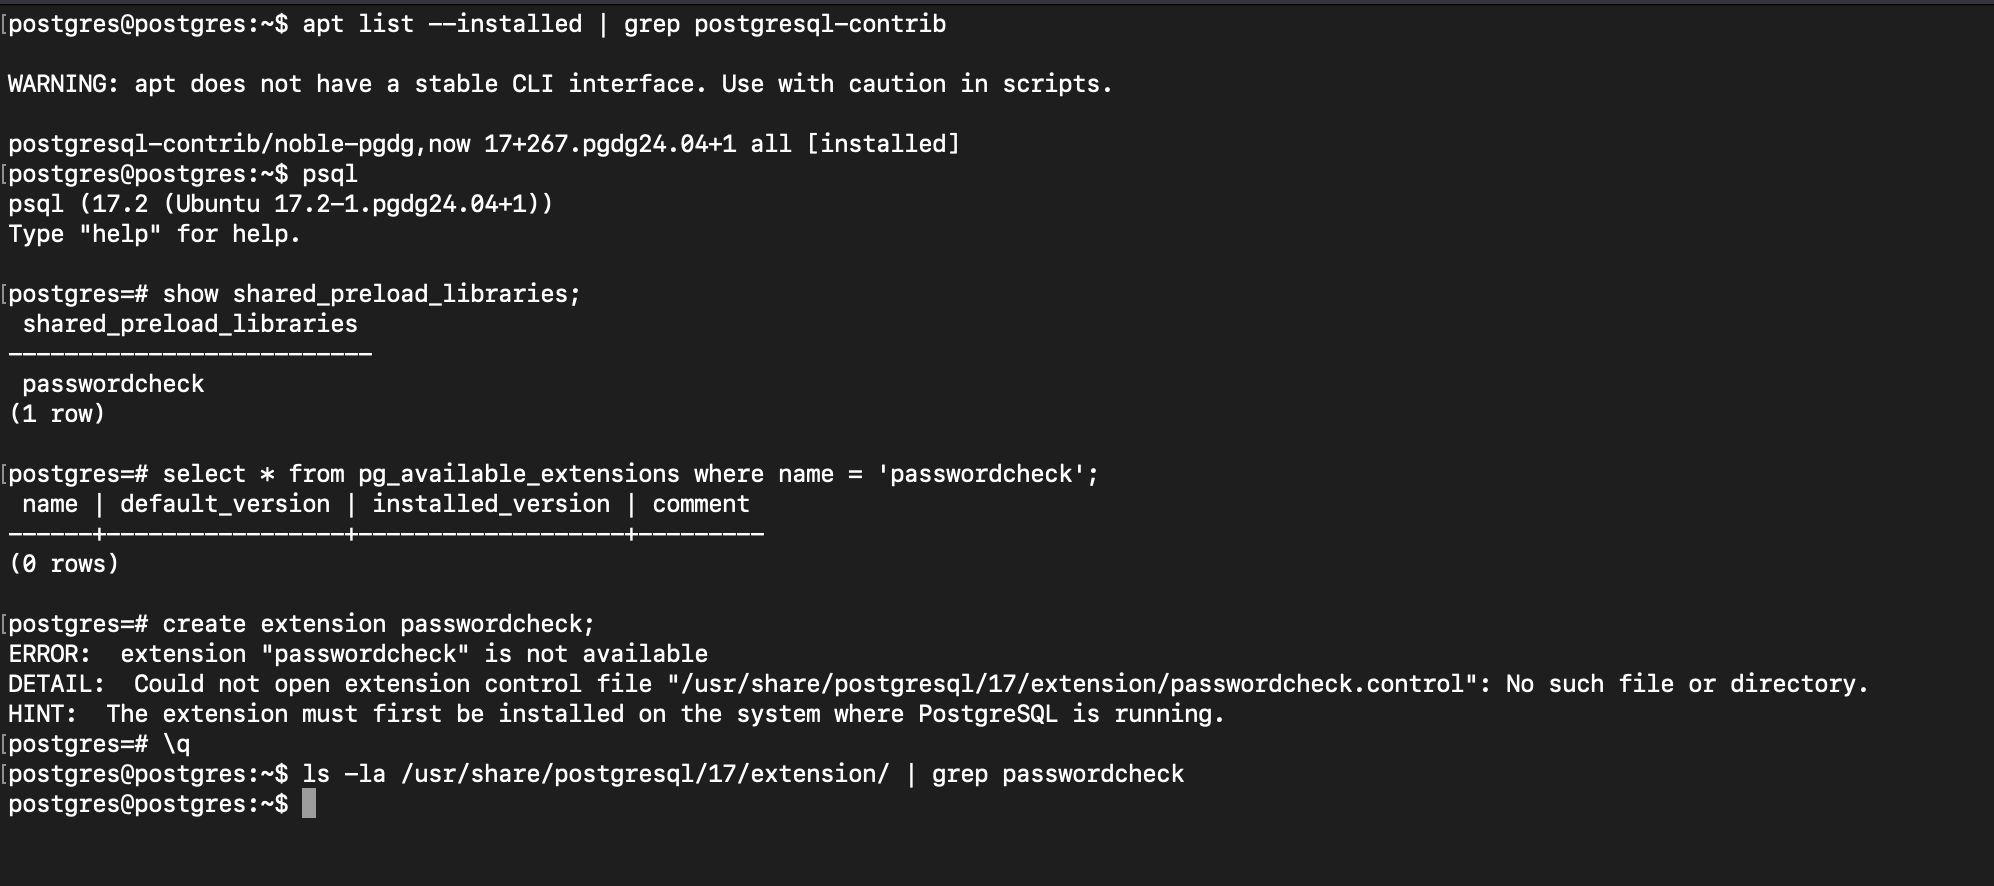The height and width of the screenshot is (886, 1994).
Task: Click the "installed_version" column header
Action: 491,504
